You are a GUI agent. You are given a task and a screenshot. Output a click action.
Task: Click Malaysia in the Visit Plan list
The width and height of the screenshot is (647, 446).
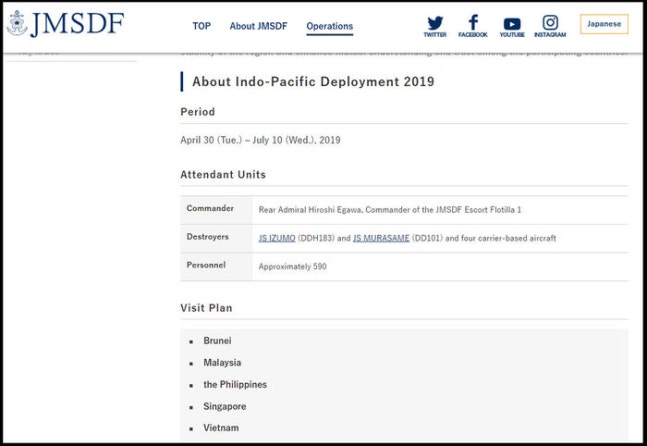tap(222, 363)
